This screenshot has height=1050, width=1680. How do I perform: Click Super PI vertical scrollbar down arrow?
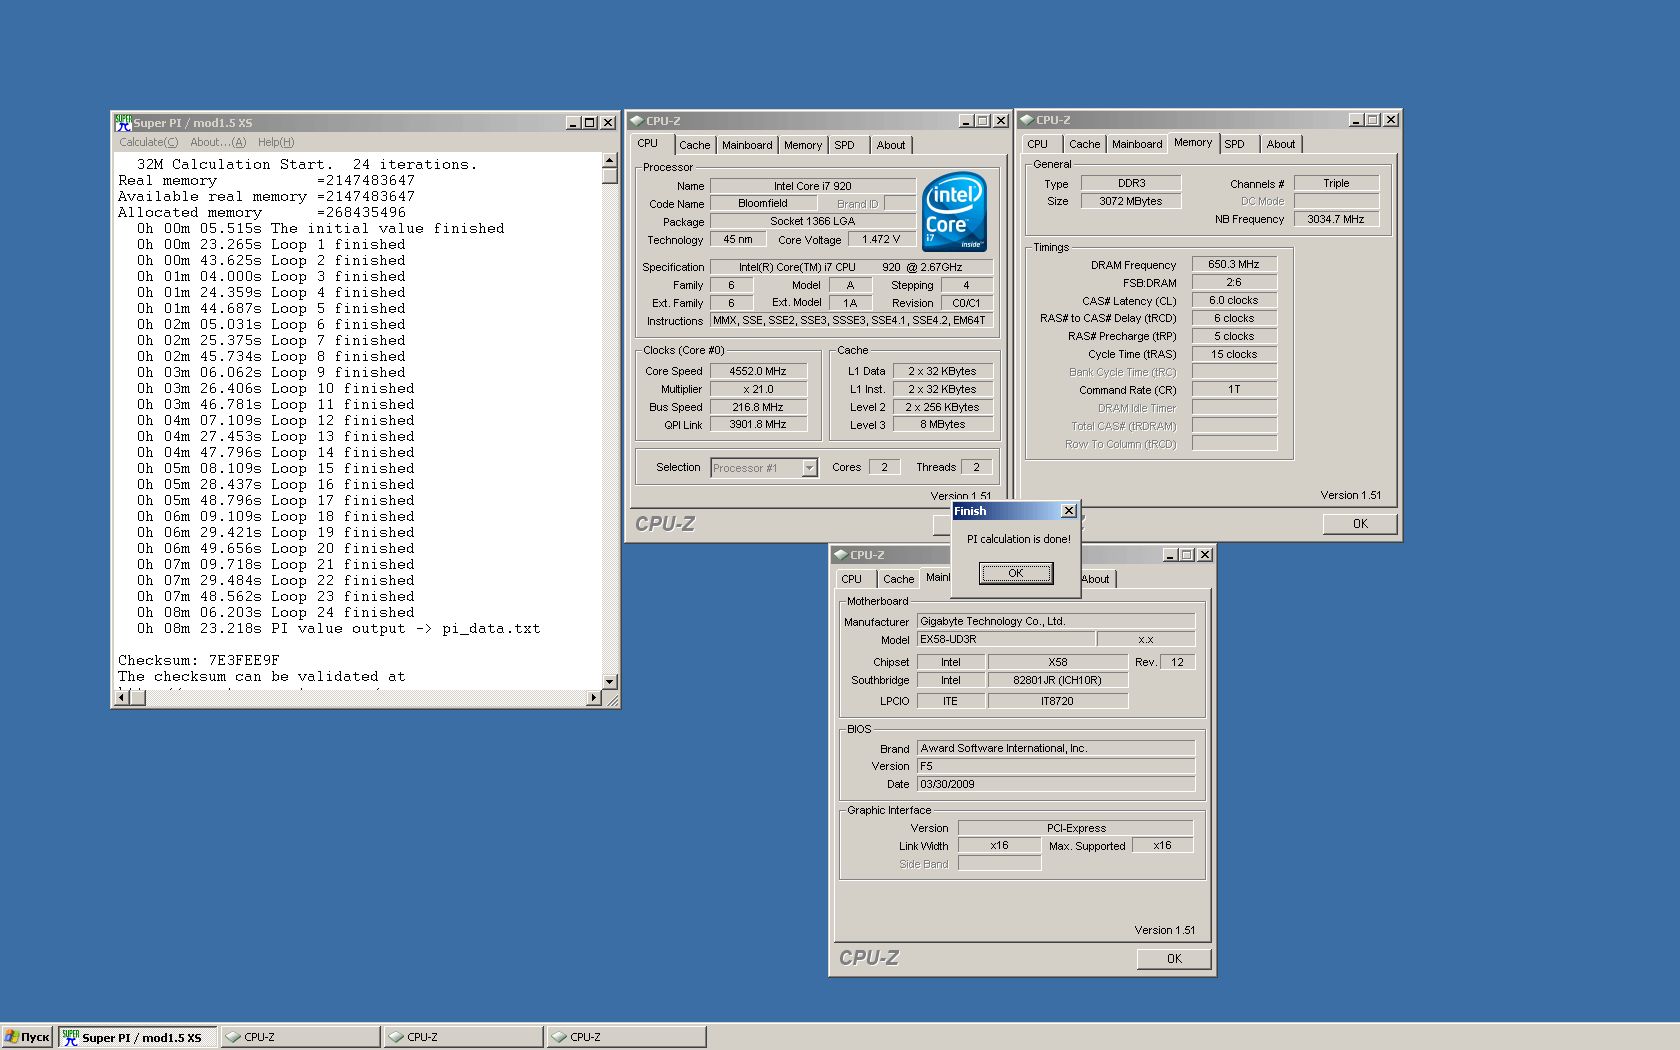[610, 681]
